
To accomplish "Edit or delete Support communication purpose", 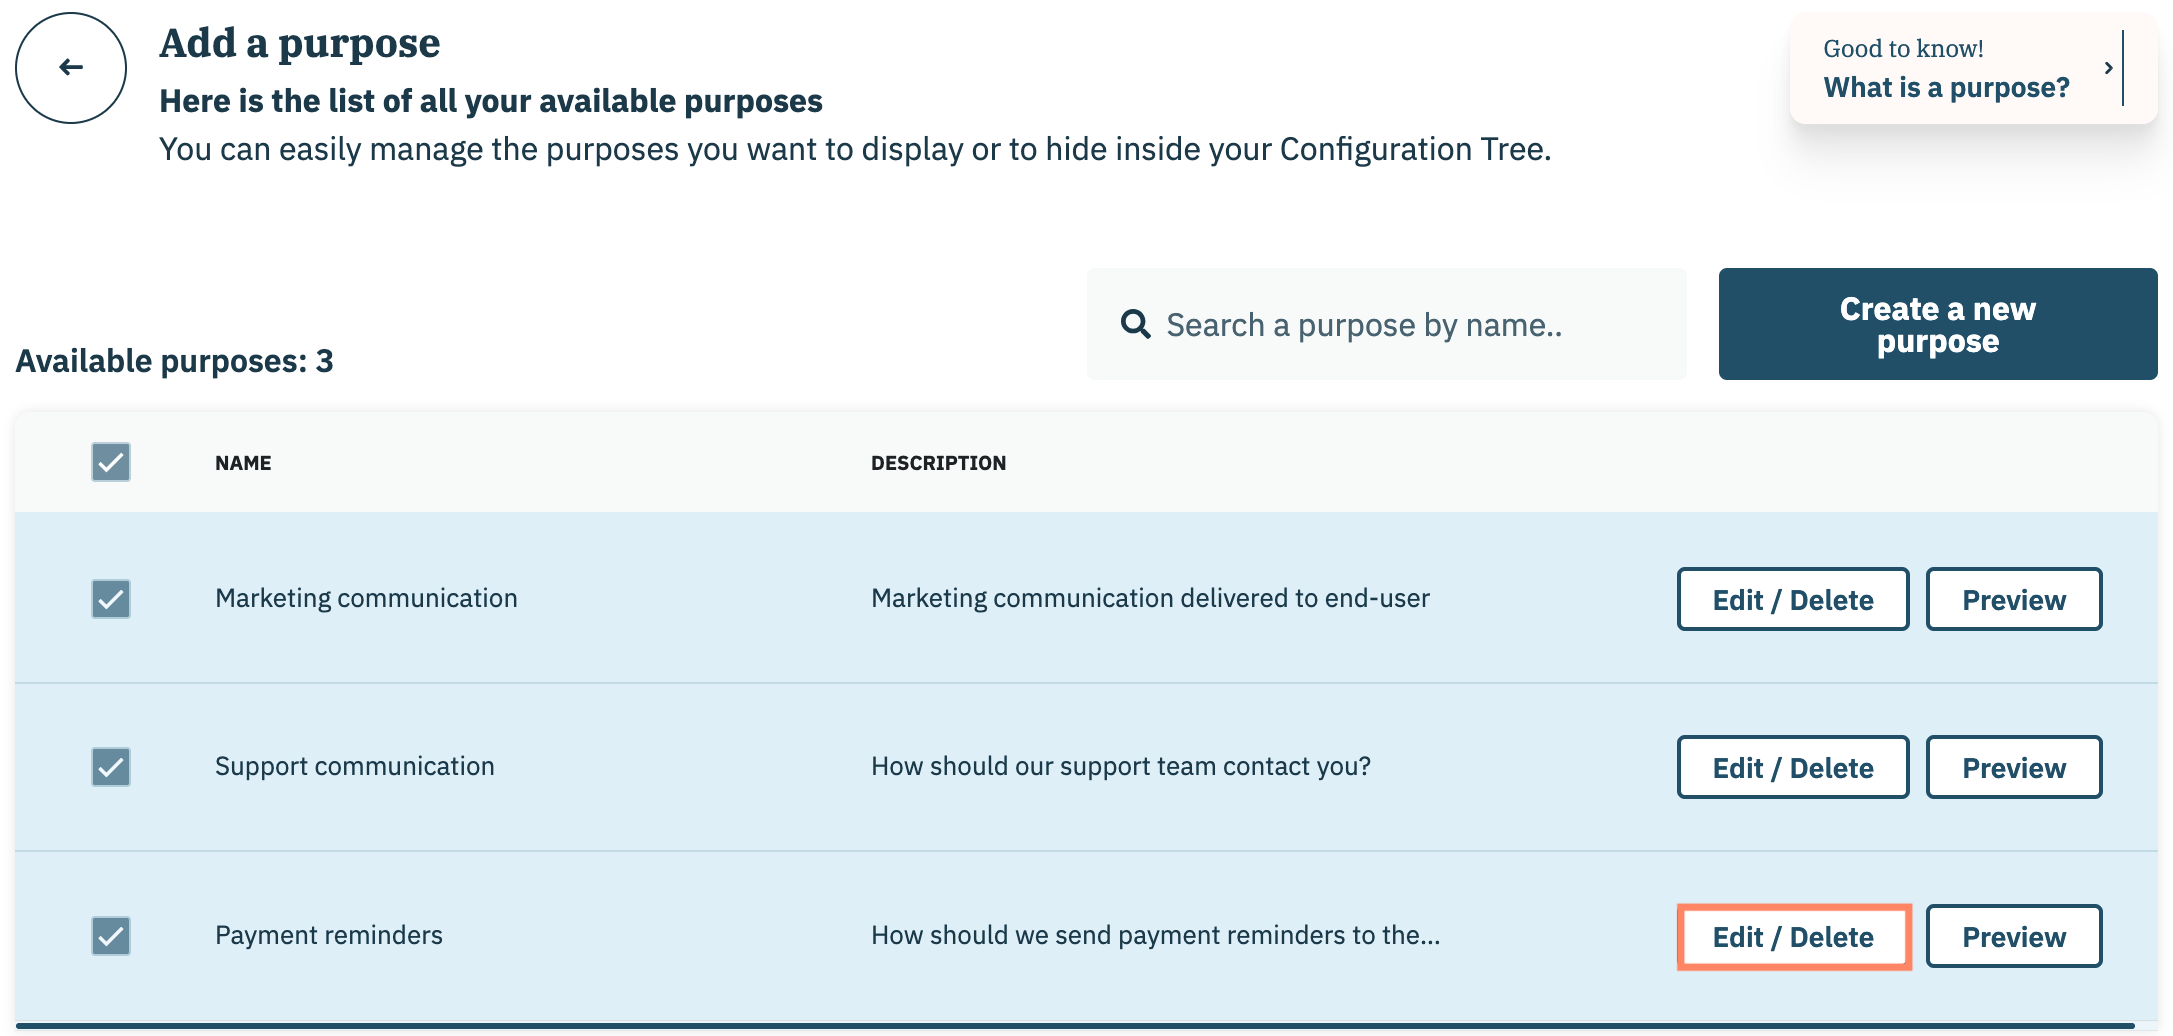I will 1792,768.
